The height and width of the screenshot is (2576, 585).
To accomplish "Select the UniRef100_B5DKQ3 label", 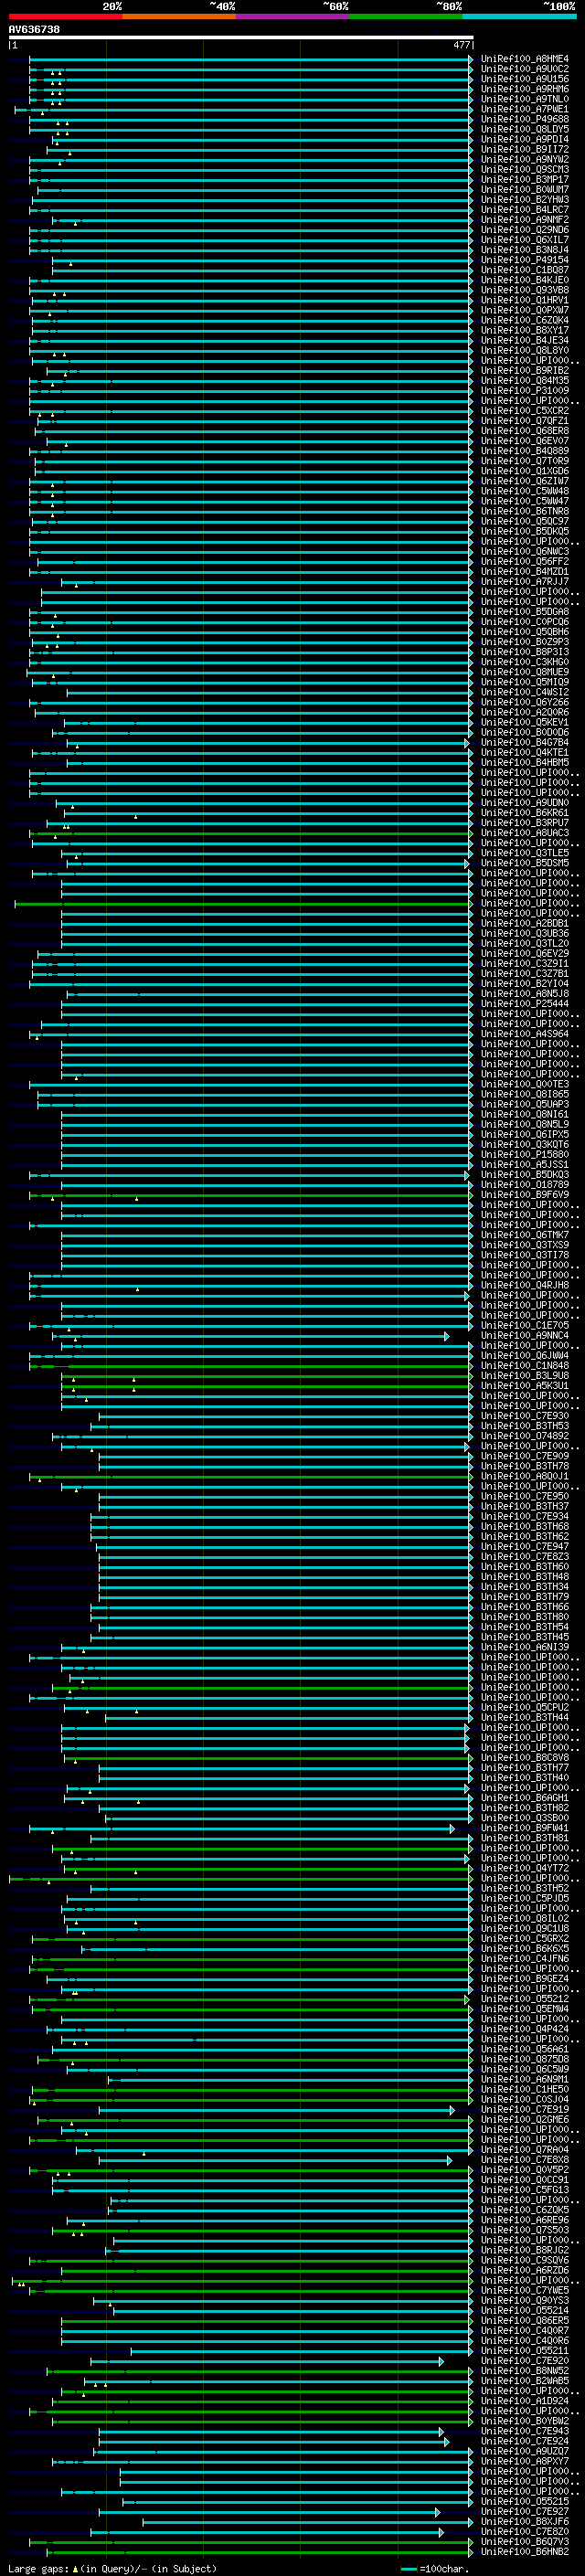I will (x=525, y=1174).
